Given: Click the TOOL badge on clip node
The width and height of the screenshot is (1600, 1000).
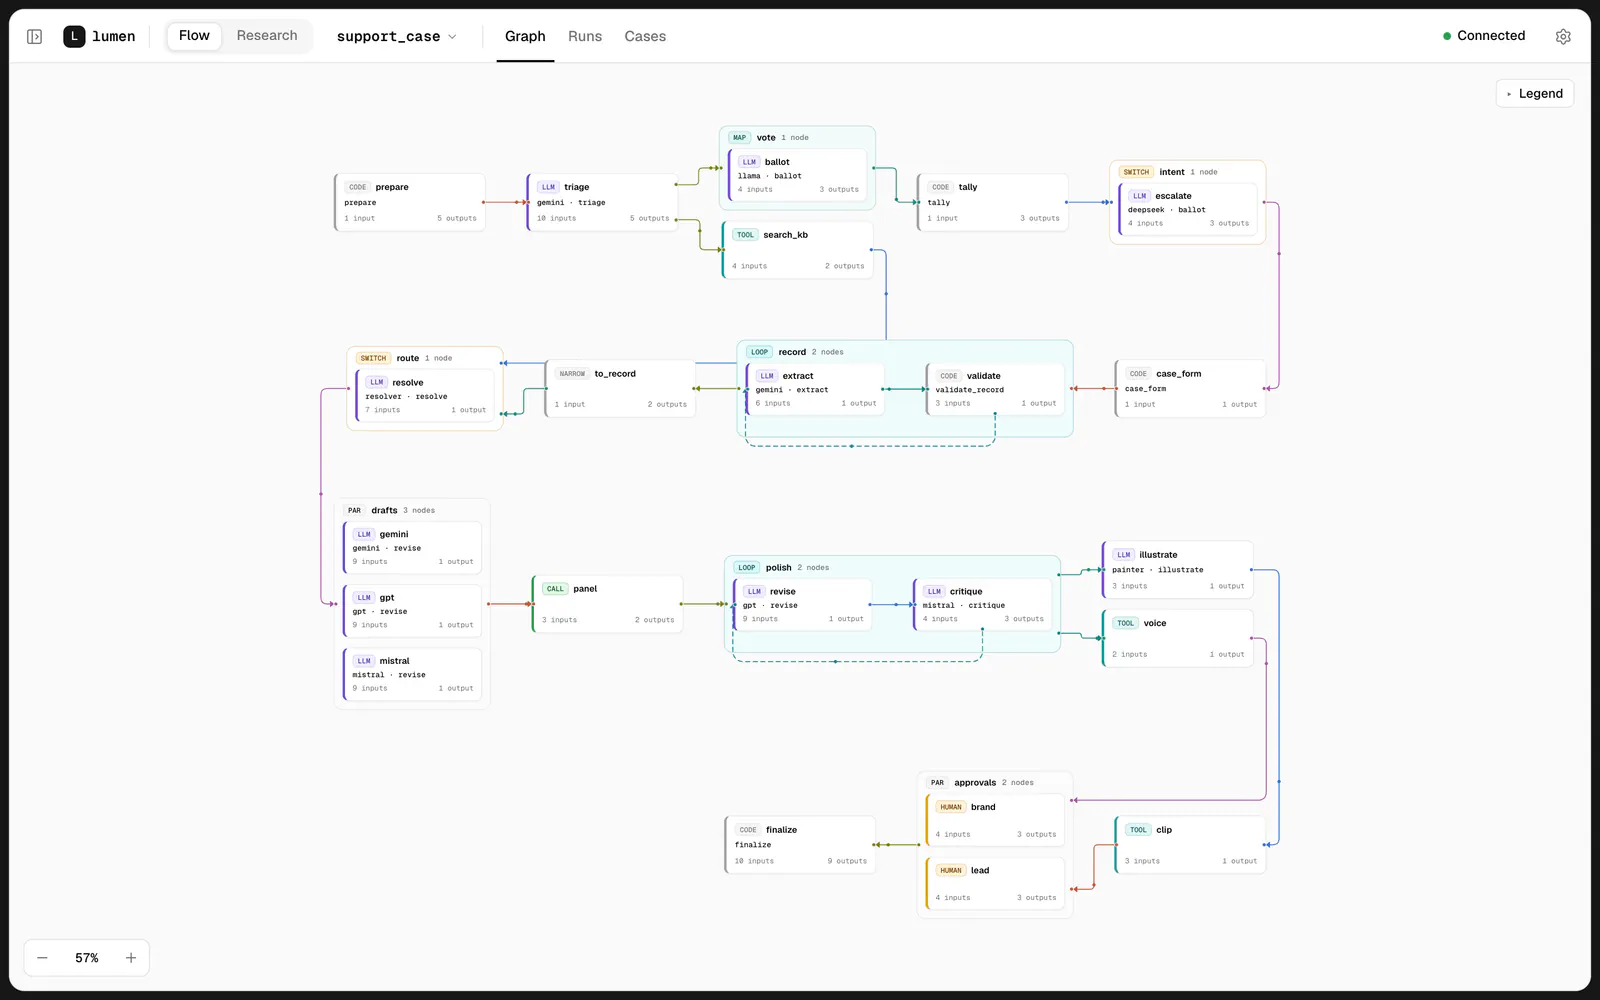Looking at the screenshot, I should (x=1138, y=830).
